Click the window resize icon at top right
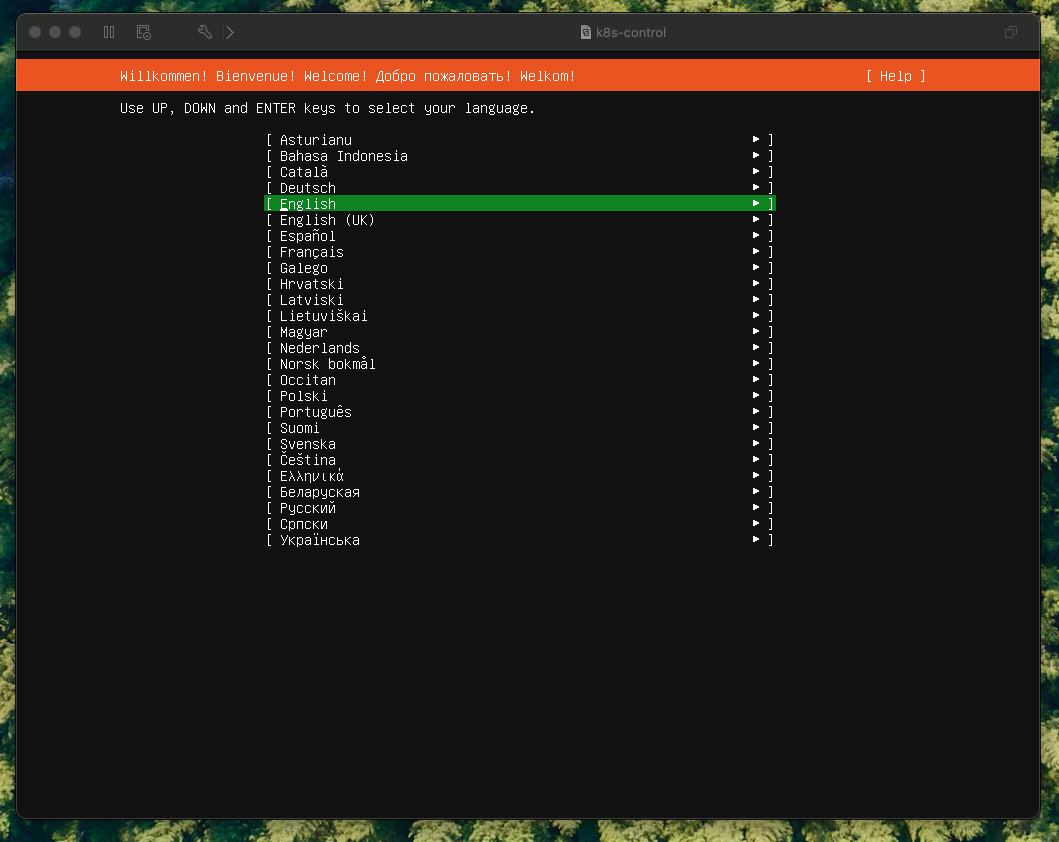Viewport: 1059px width, 842px height. tap(1011, 32)
